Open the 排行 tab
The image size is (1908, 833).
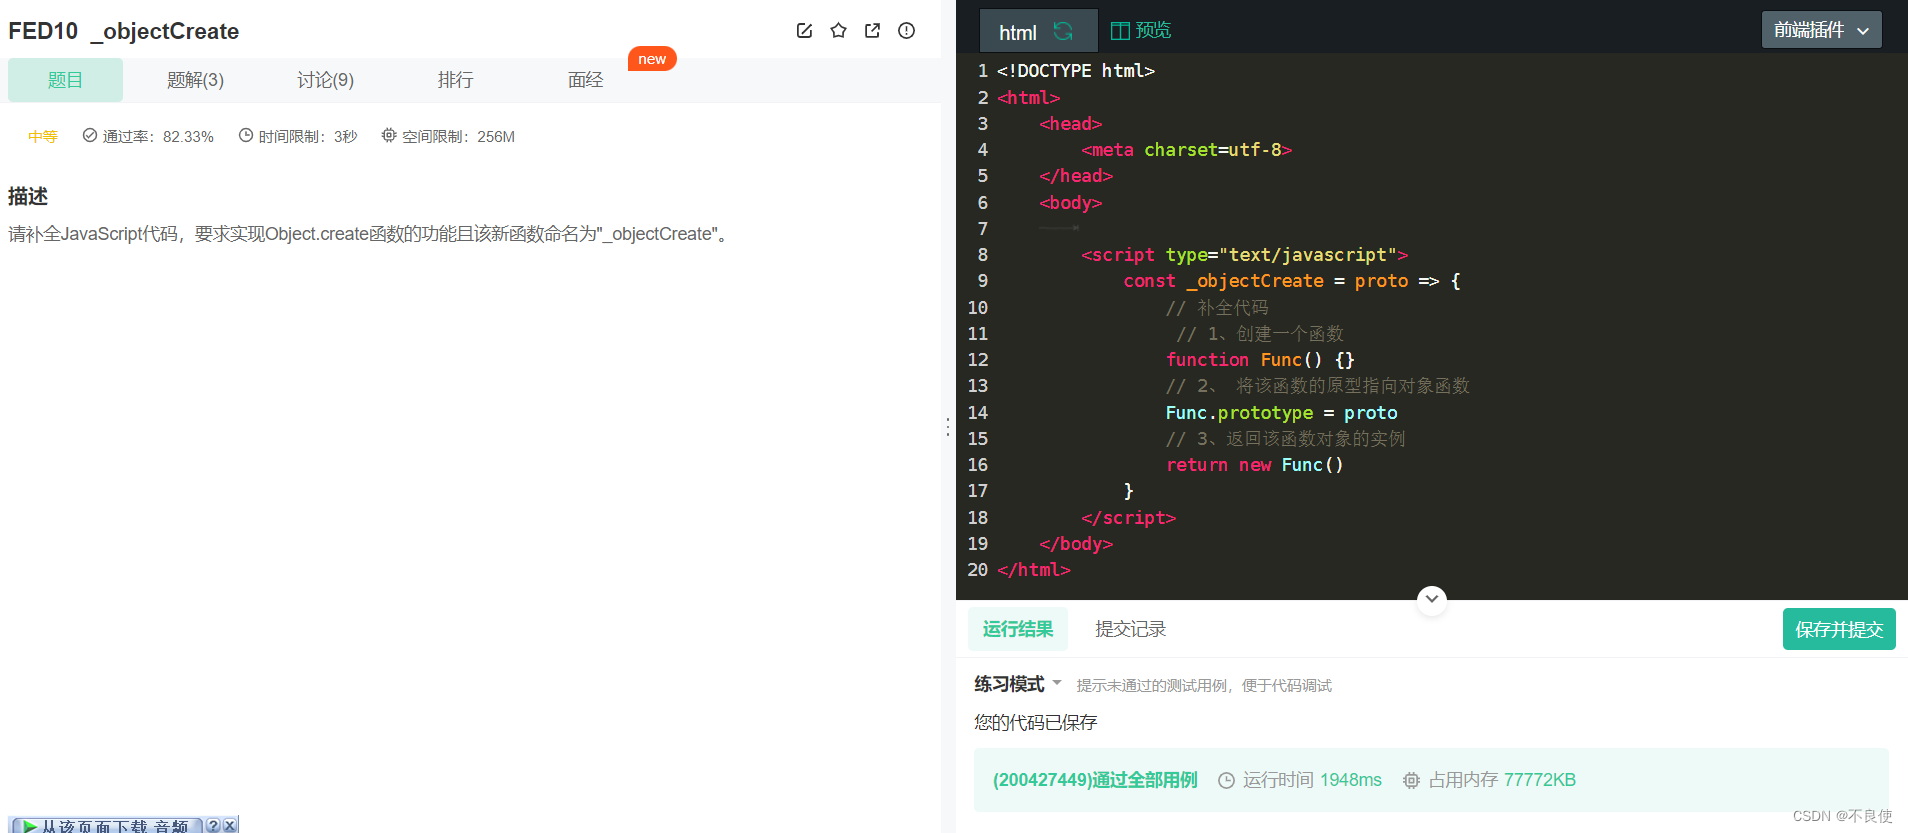click(x=455, y=80)
